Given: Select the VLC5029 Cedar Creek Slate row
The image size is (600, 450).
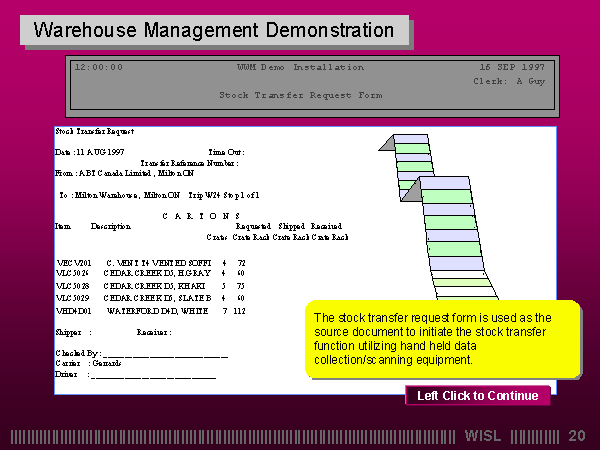Looking at the screenshot, I should pos(150,298).
